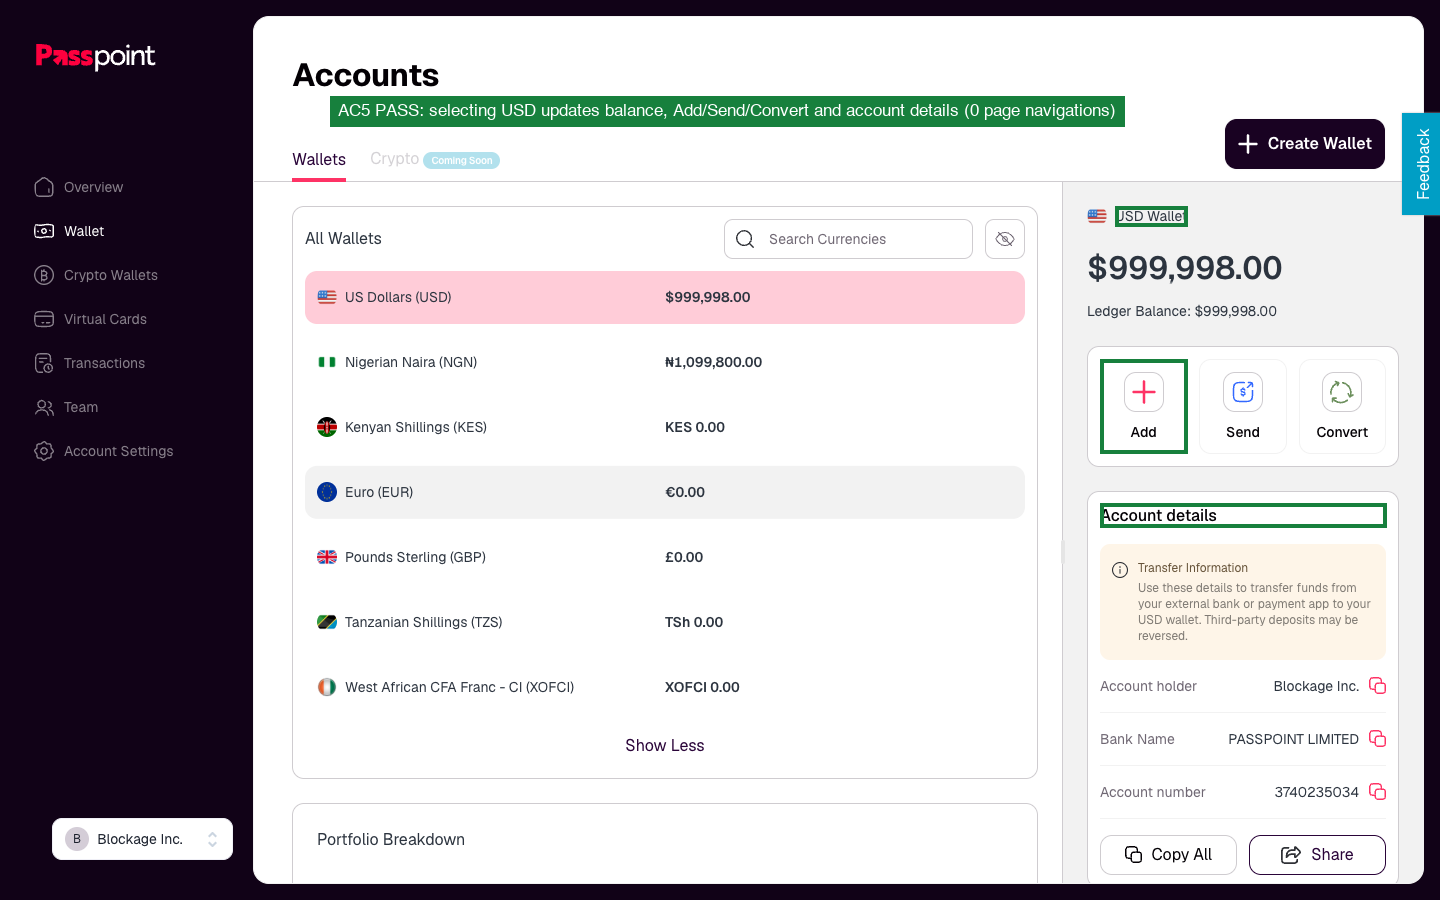
Task: Select the West African CFA Franc row
Action: 665,687
